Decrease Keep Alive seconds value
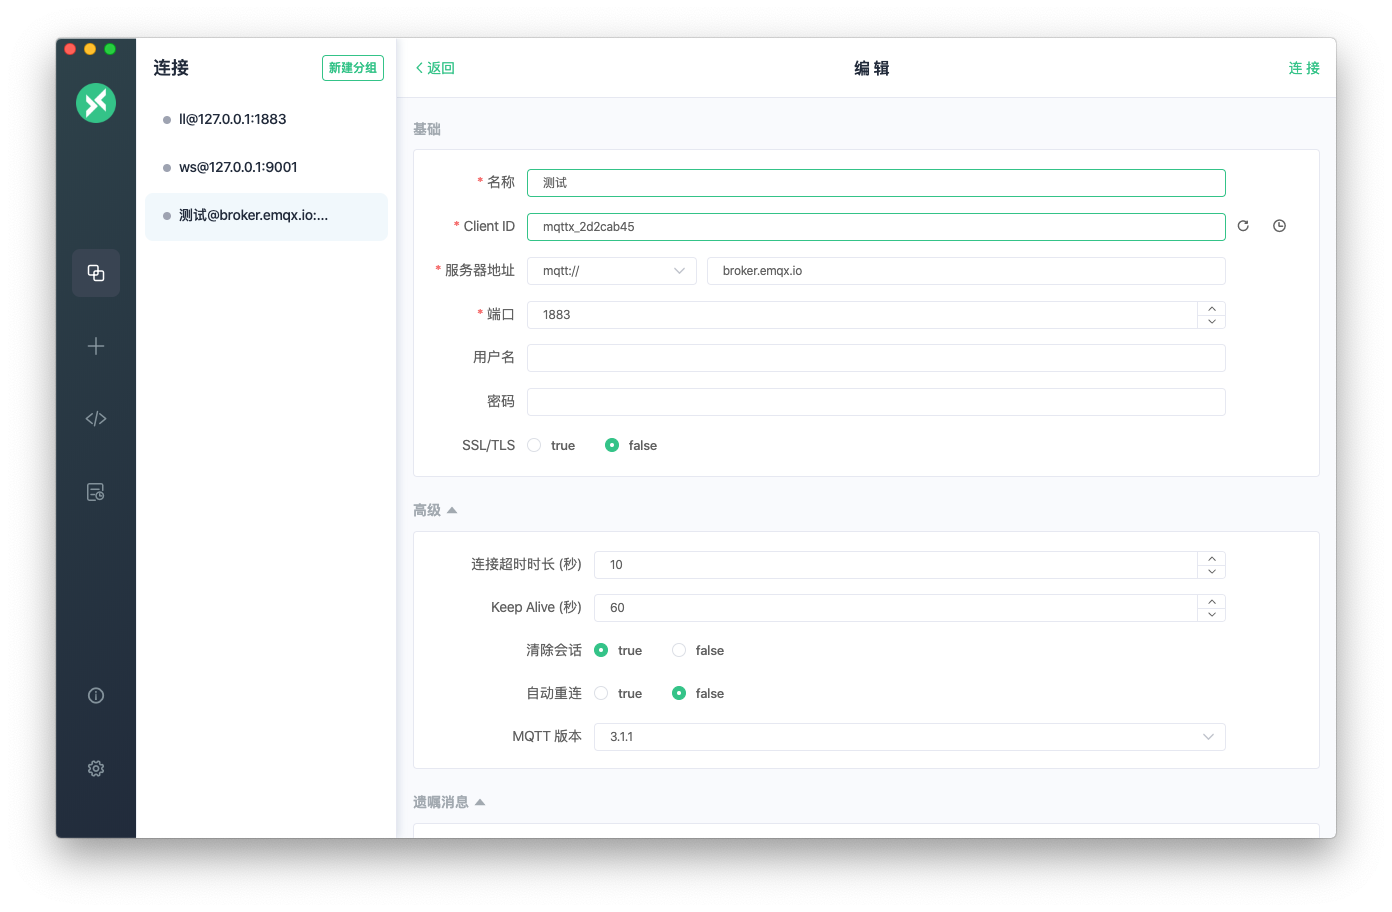1392x912 pixels. (1212, 615)
